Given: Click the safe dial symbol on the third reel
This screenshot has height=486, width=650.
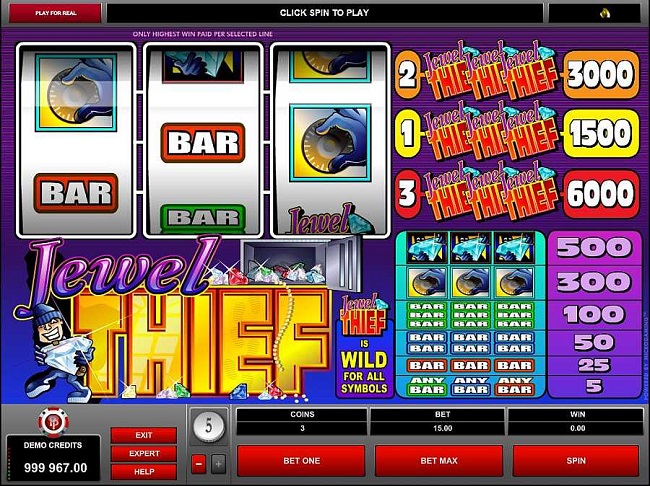Looking at the screenshot, I should [x=330, y=143].
